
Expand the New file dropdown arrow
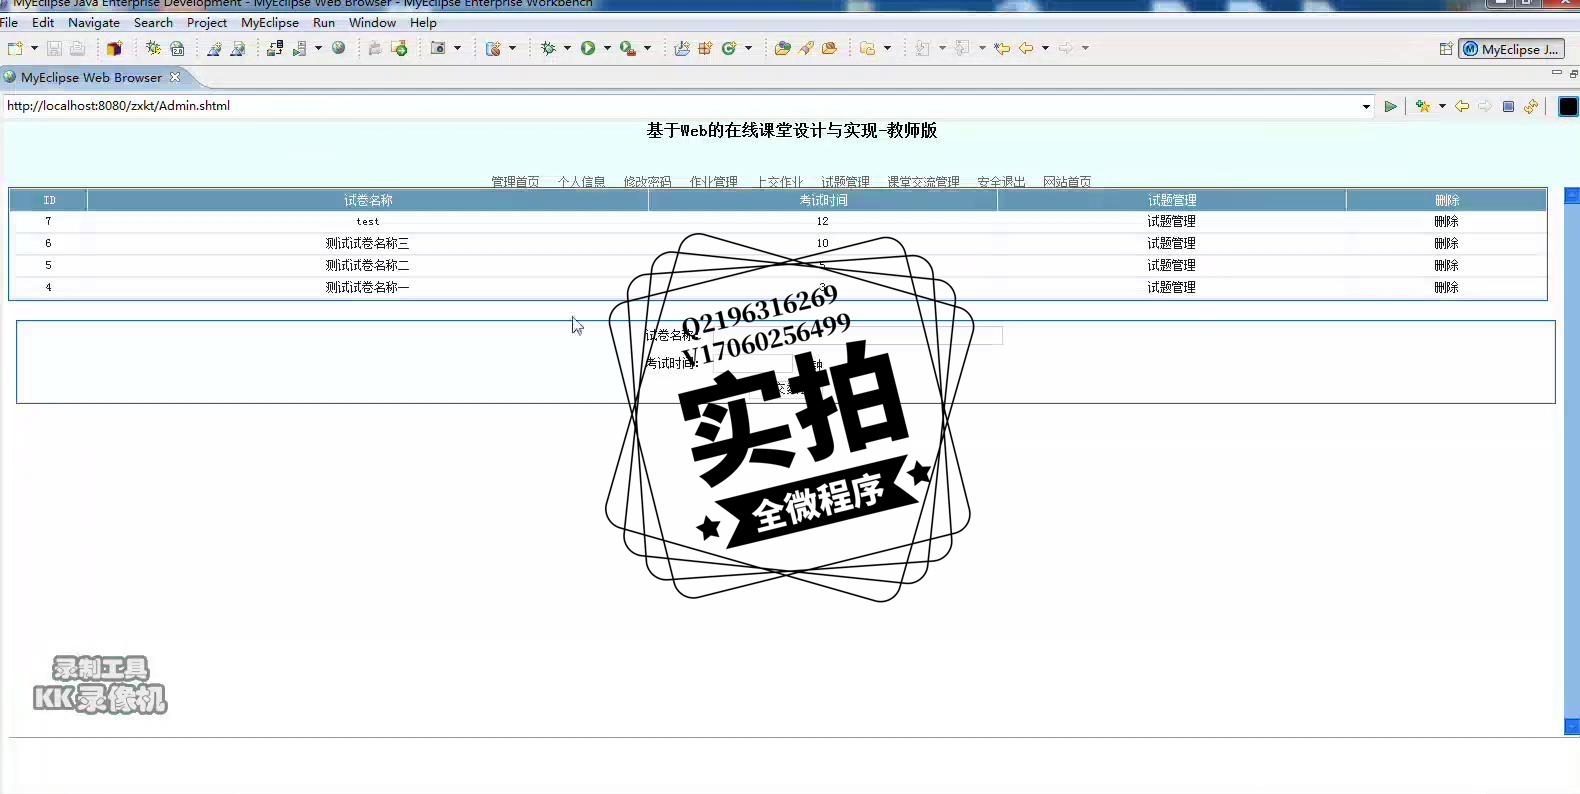[34, 48]
